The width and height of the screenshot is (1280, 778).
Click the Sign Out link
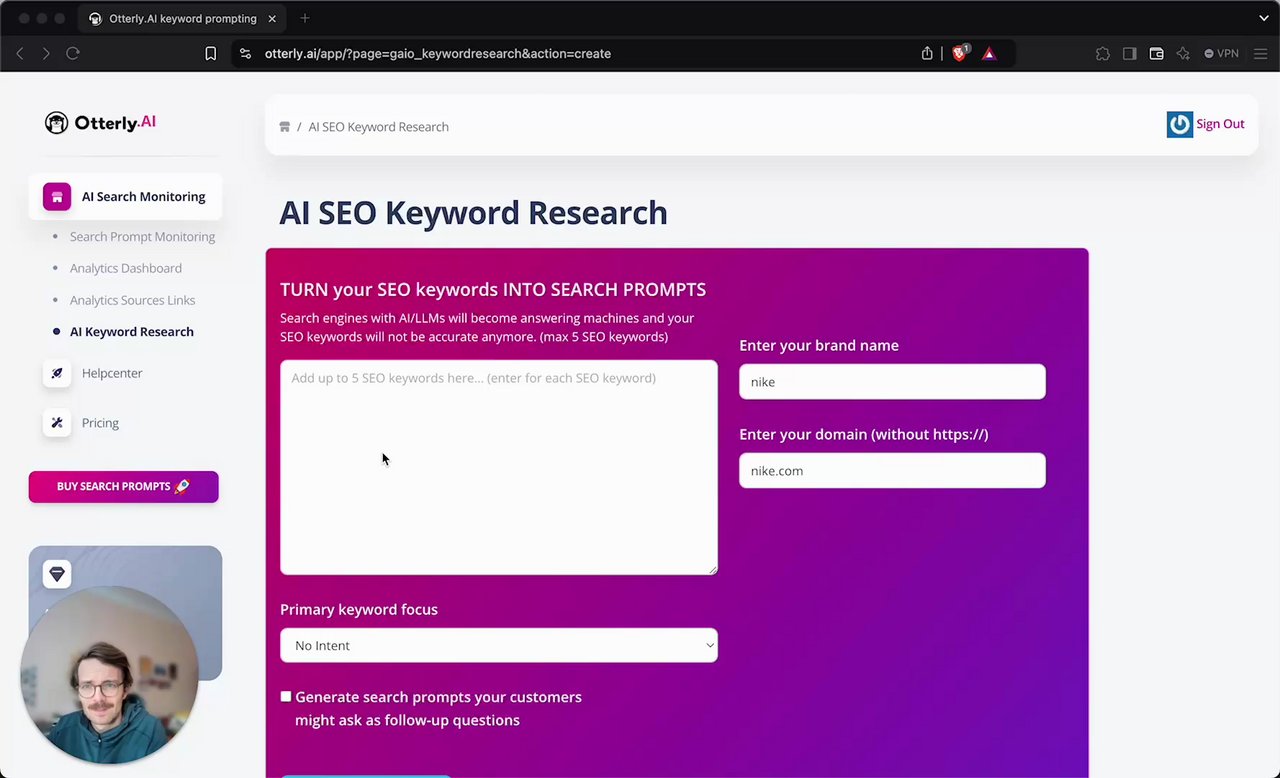pos(1220,124)
